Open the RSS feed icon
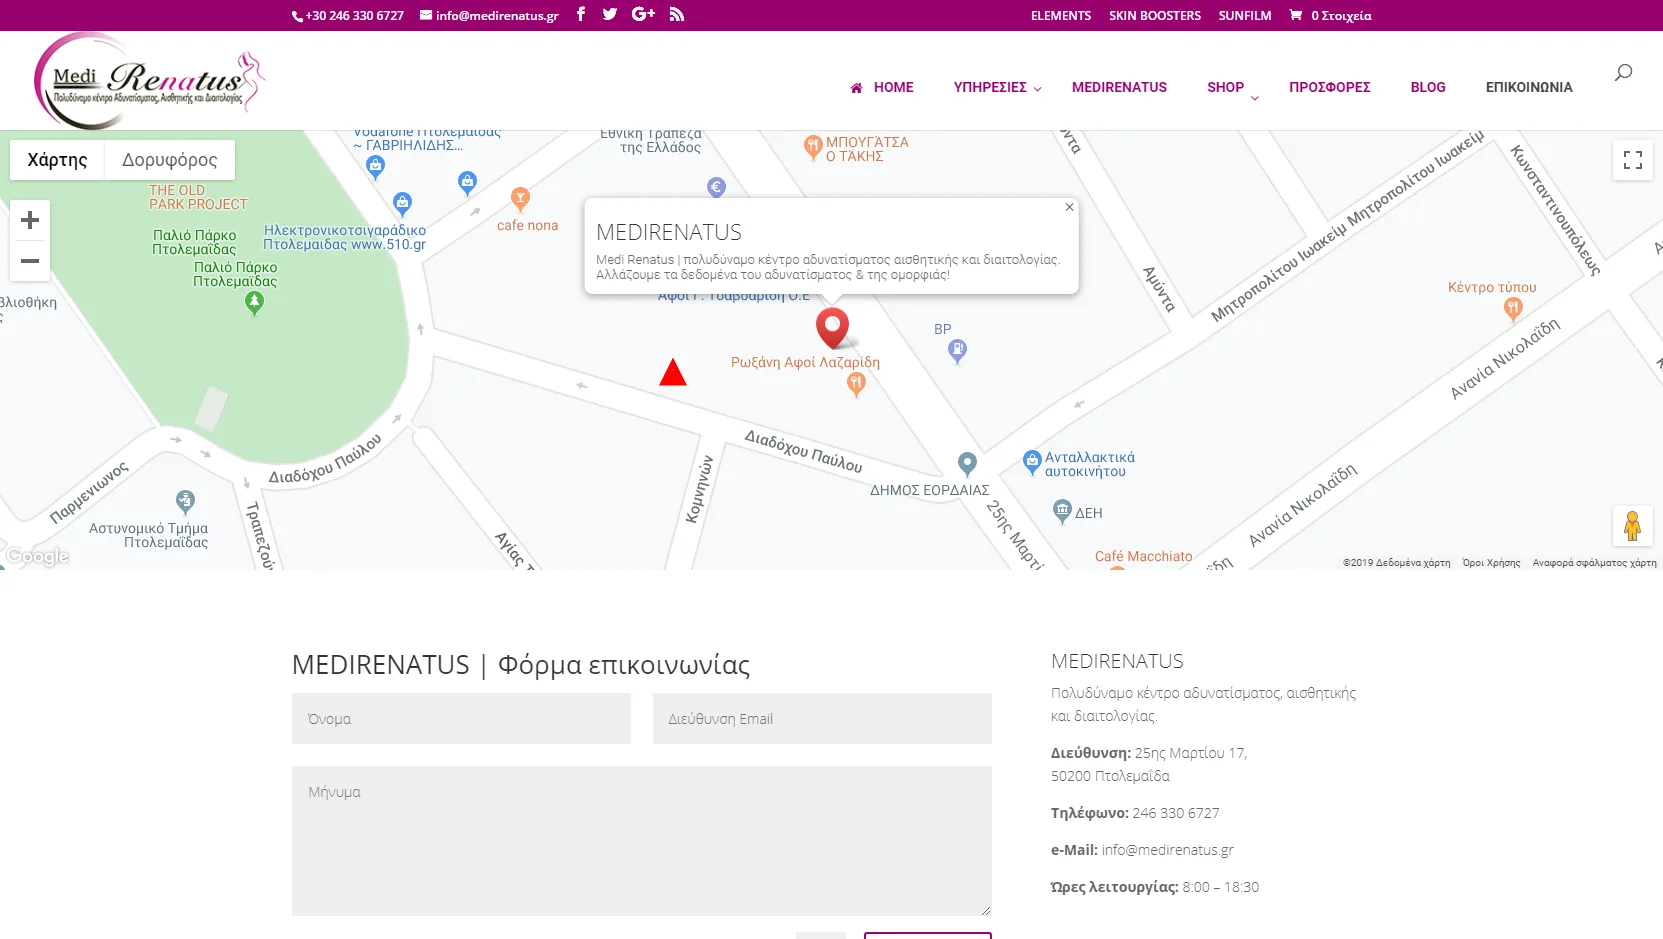The image size is (1663, 939). click(x=677, y=14)
